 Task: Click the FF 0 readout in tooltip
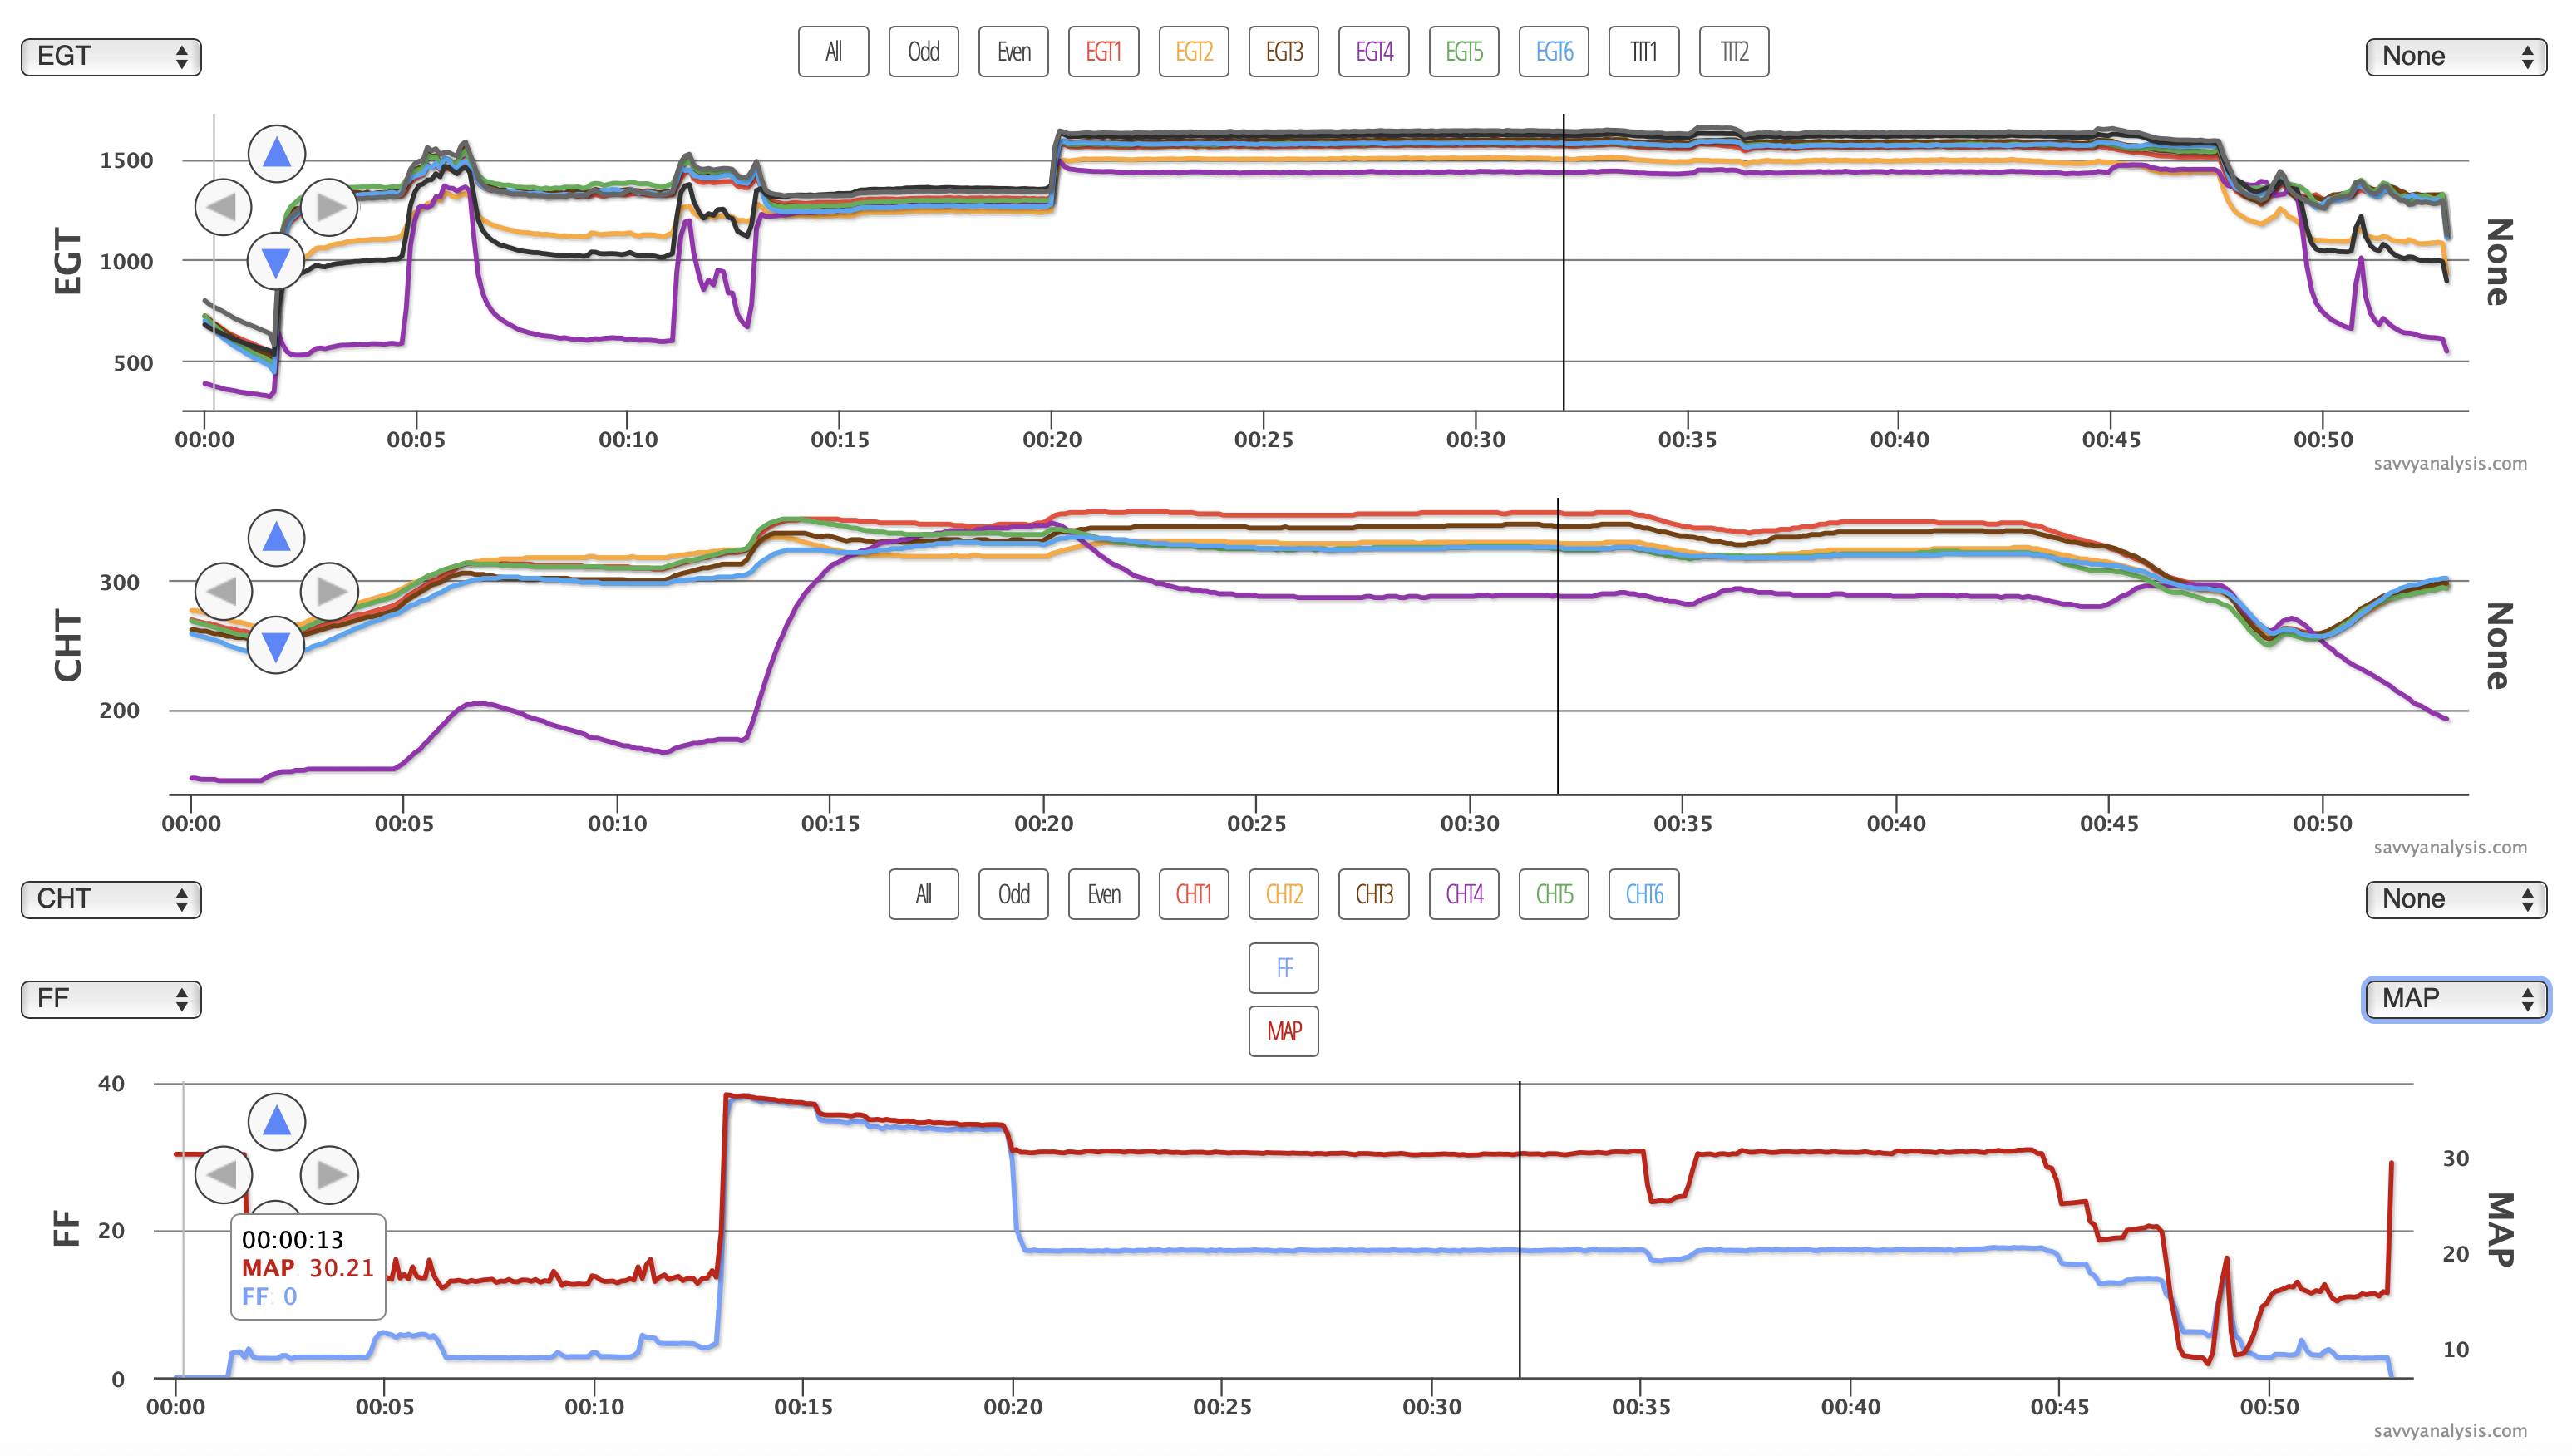pyautogui.click(x=269, y=1296)
